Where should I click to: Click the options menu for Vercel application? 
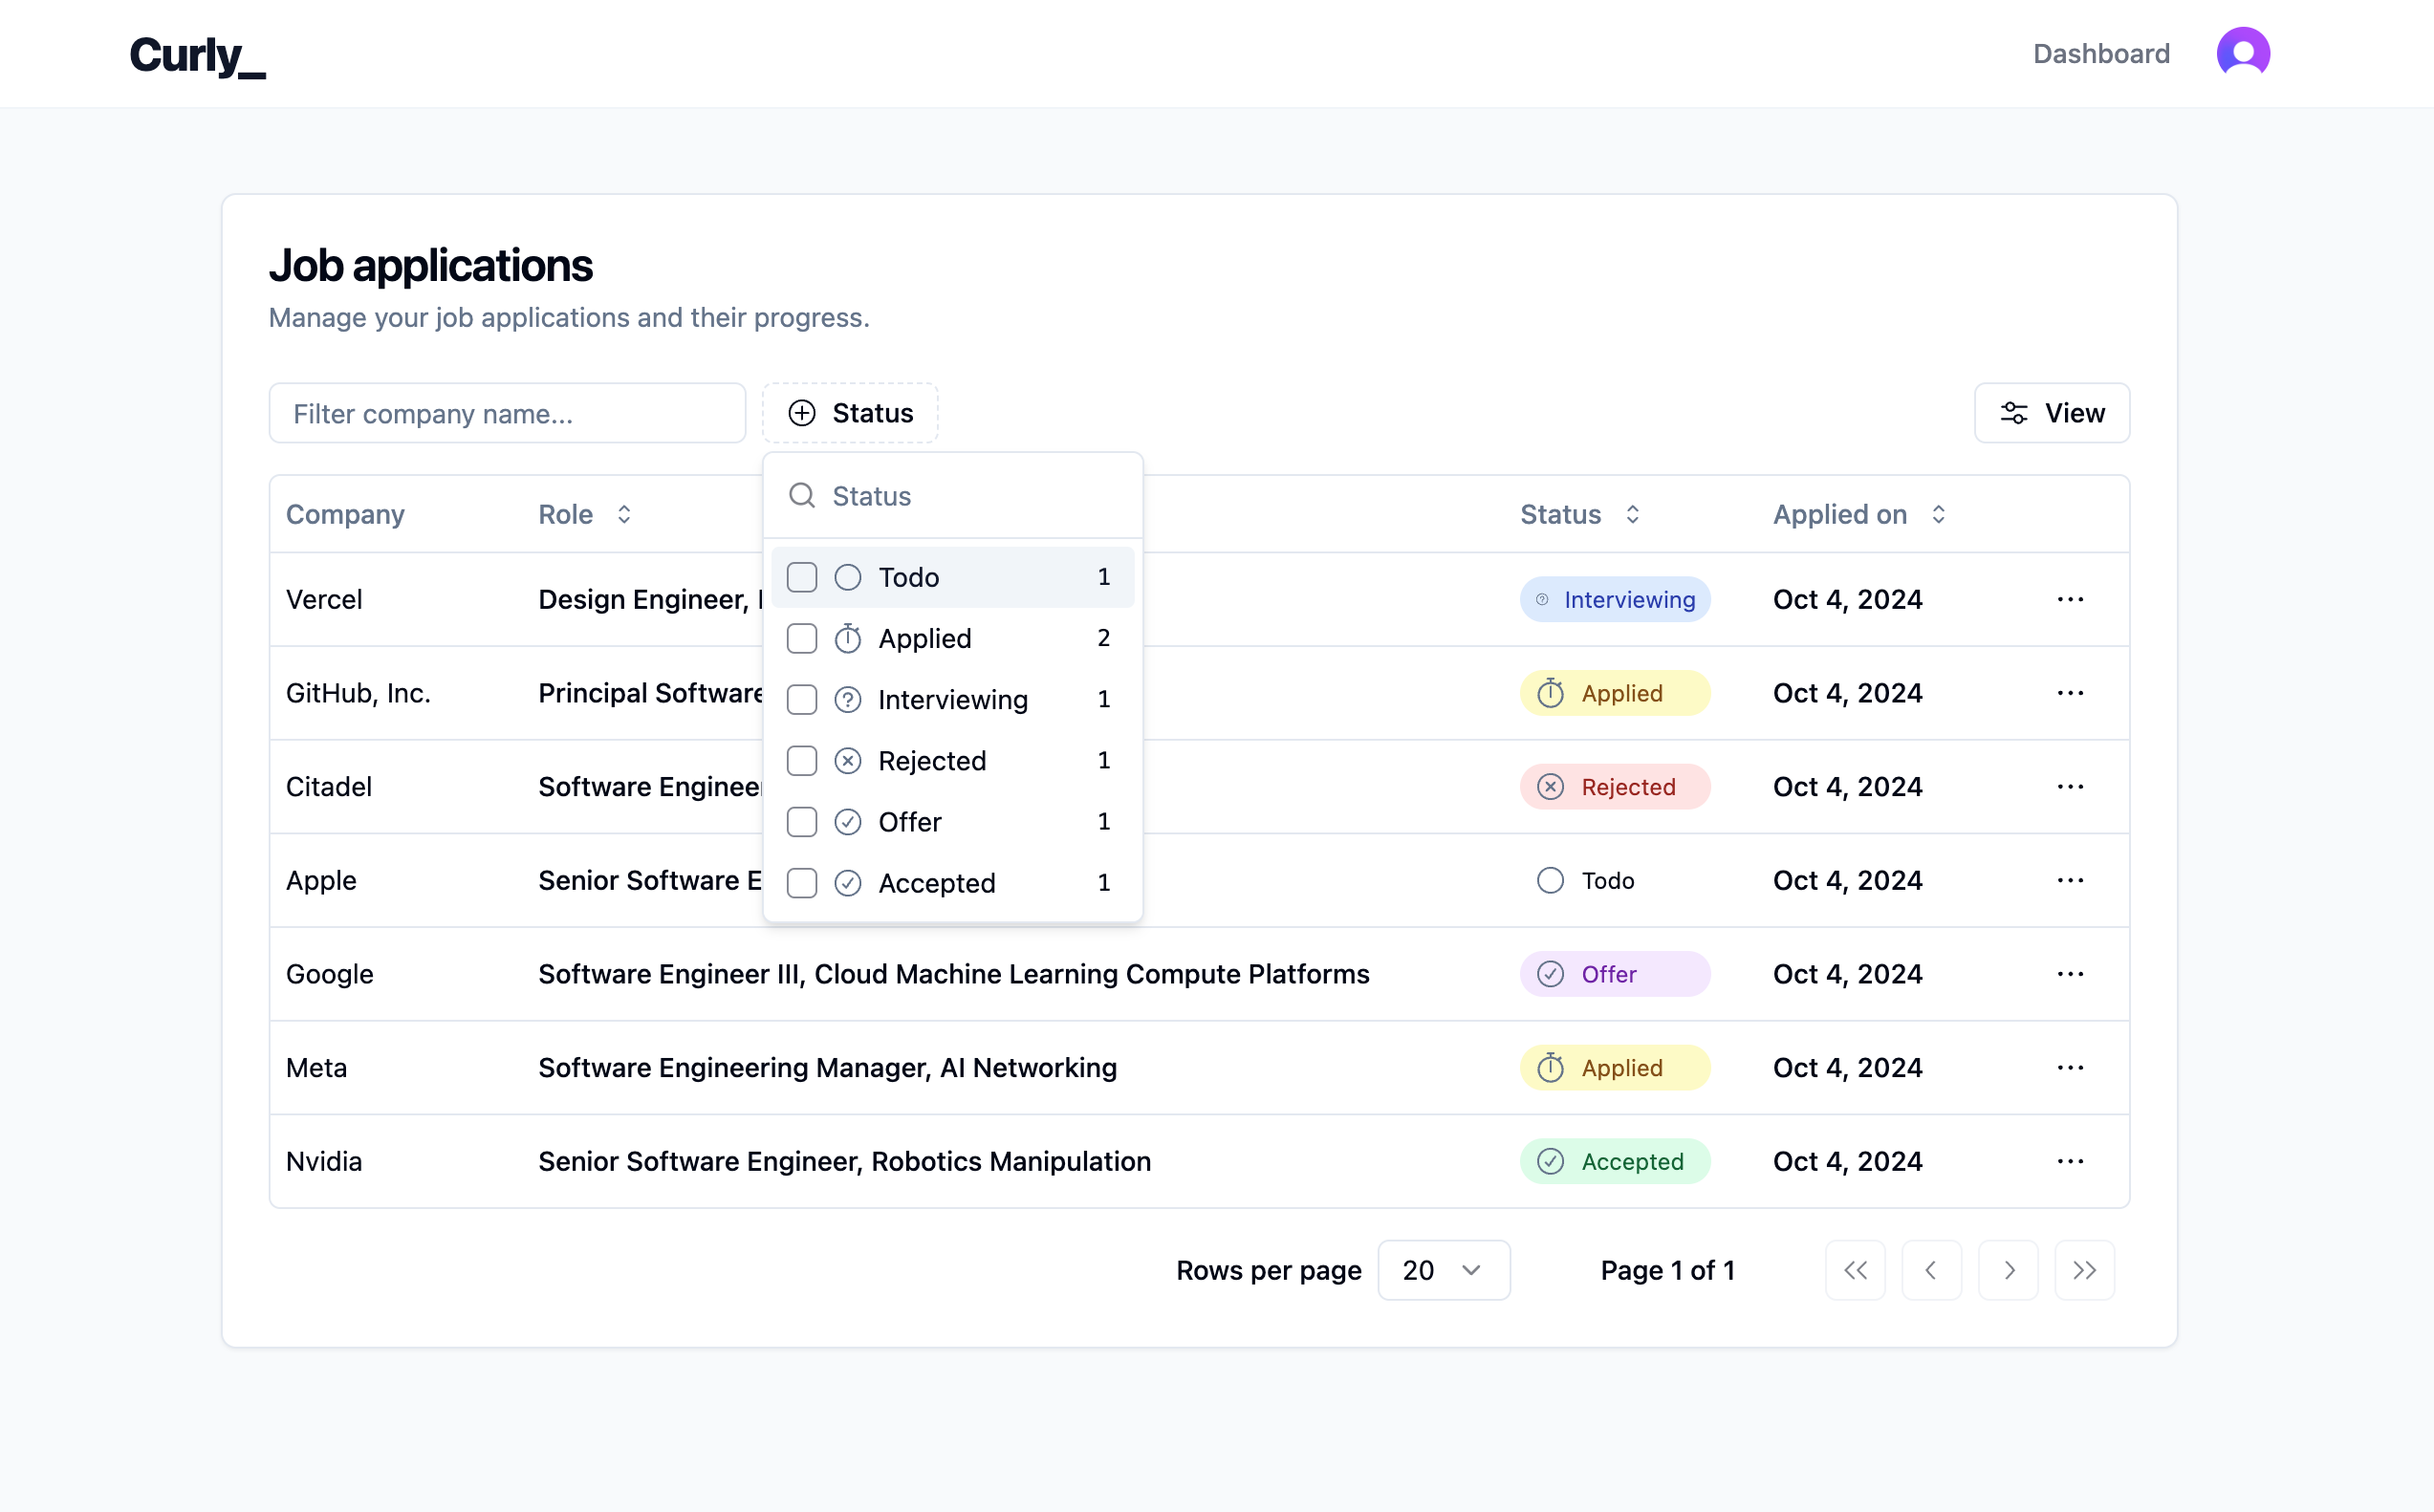click(x=2074, y=599)
